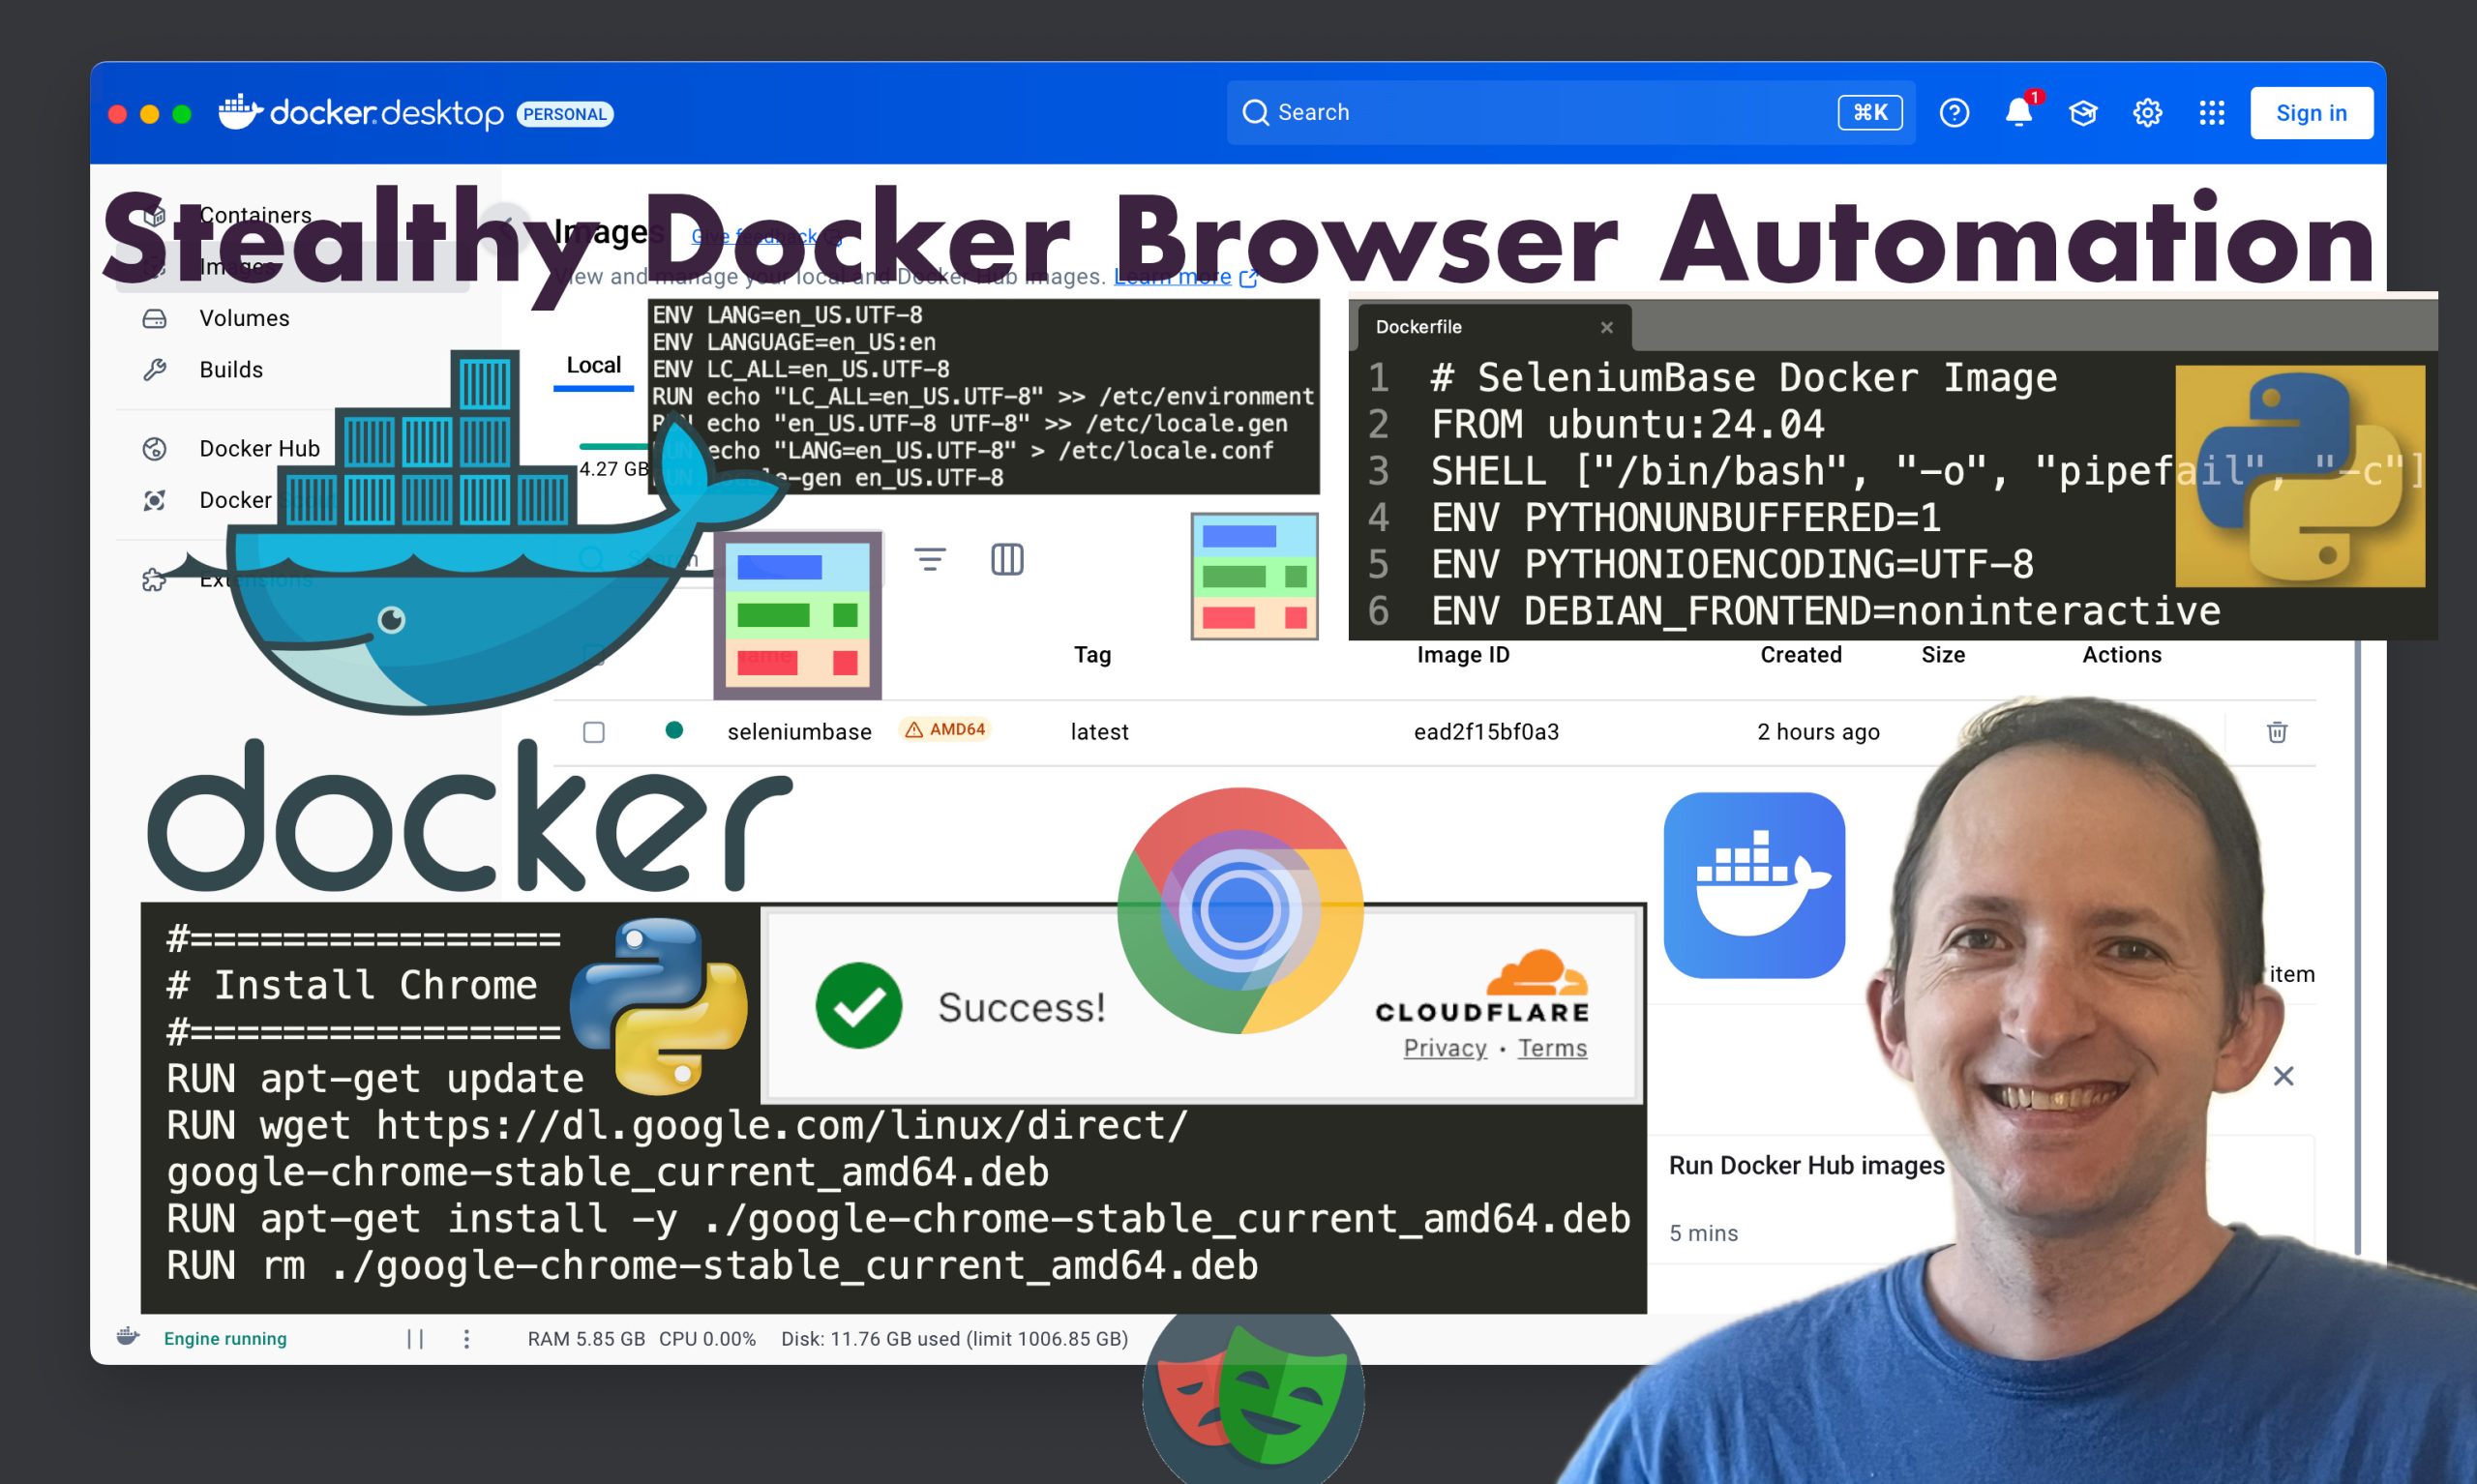2477x1484 pixels.
Task: Open the Learning center graduation cap icon
Action: click(2083, 113)
